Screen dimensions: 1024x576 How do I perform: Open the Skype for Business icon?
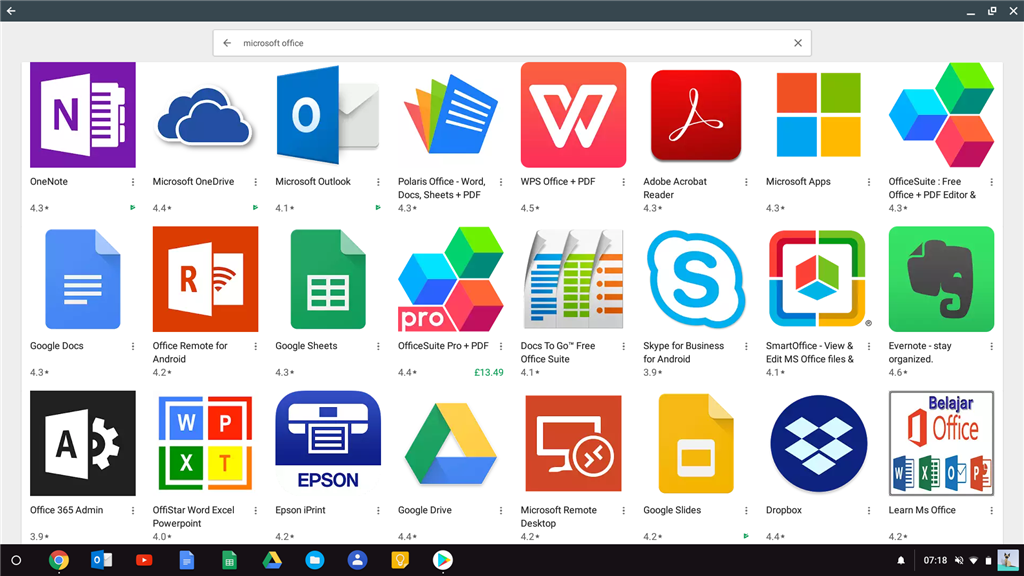[696, 280]
